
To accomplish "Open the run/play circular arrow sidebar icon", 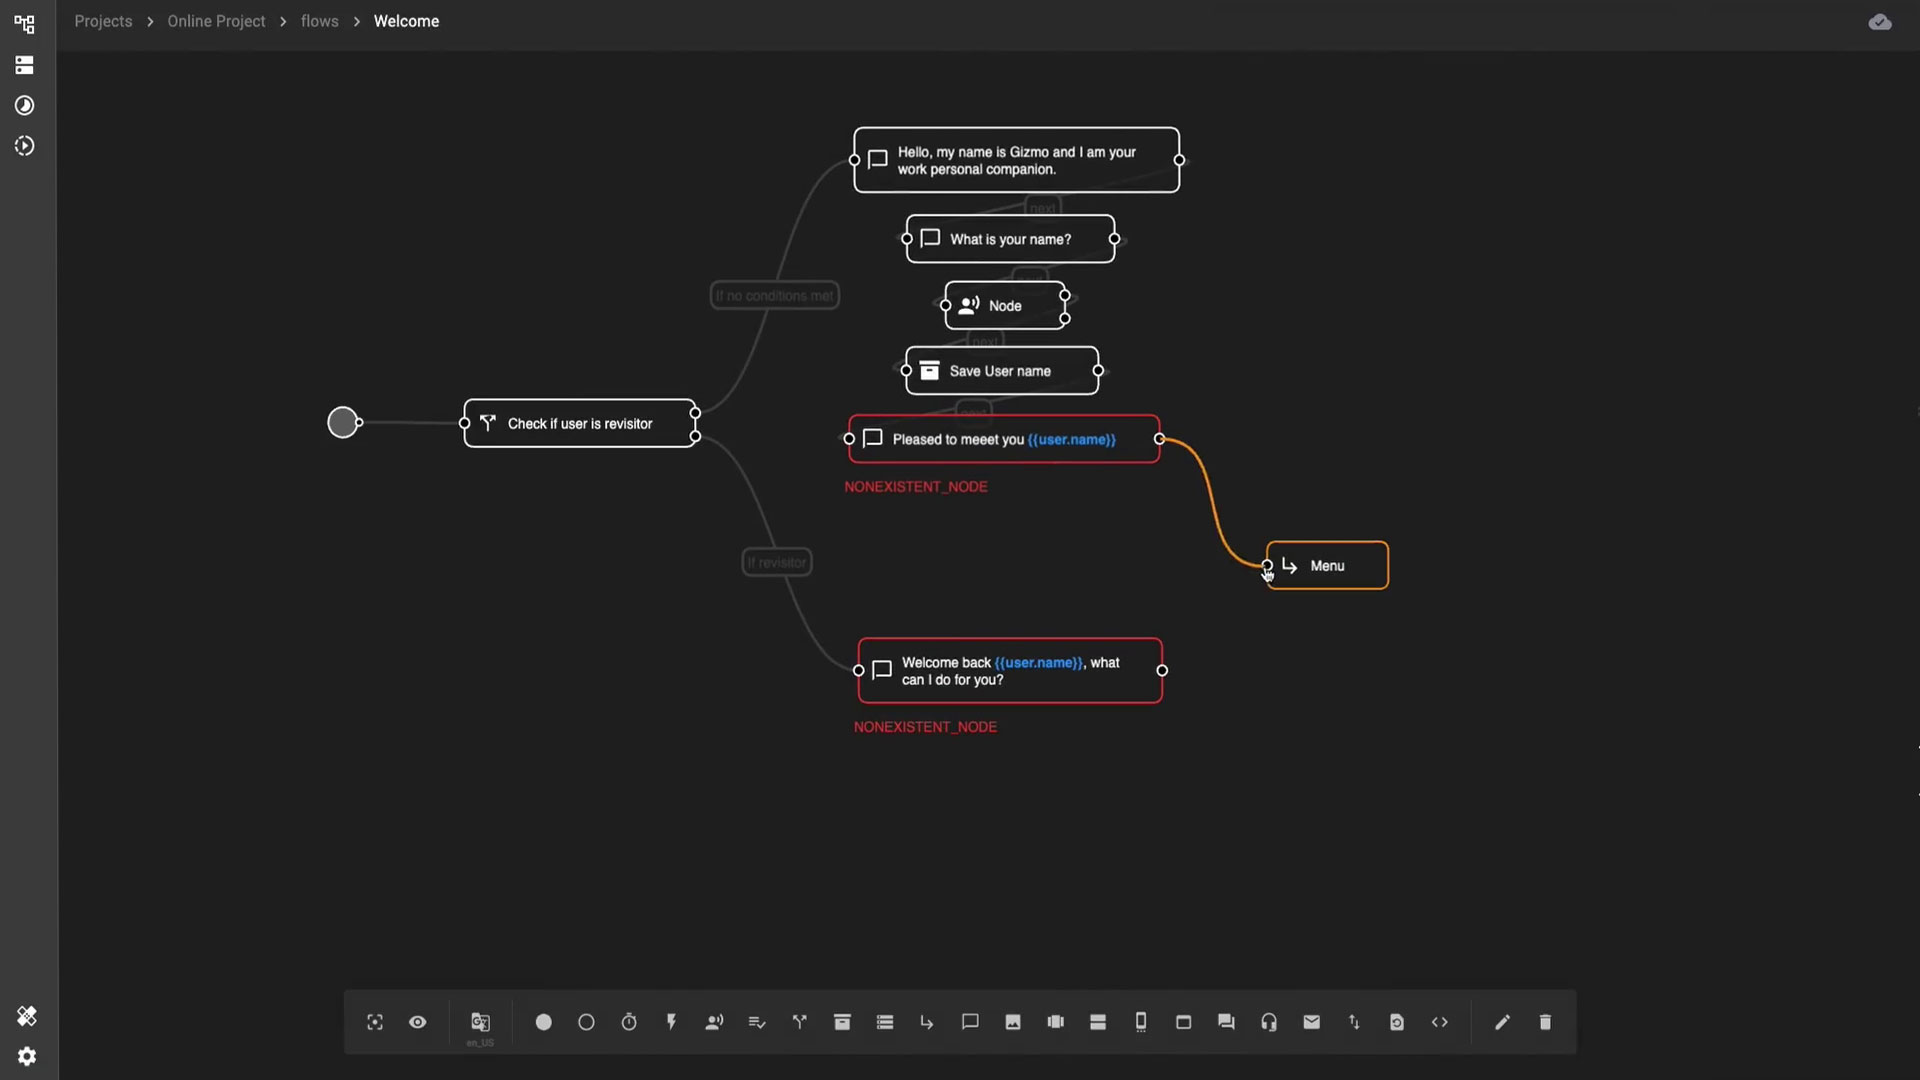I will point(25,146).
